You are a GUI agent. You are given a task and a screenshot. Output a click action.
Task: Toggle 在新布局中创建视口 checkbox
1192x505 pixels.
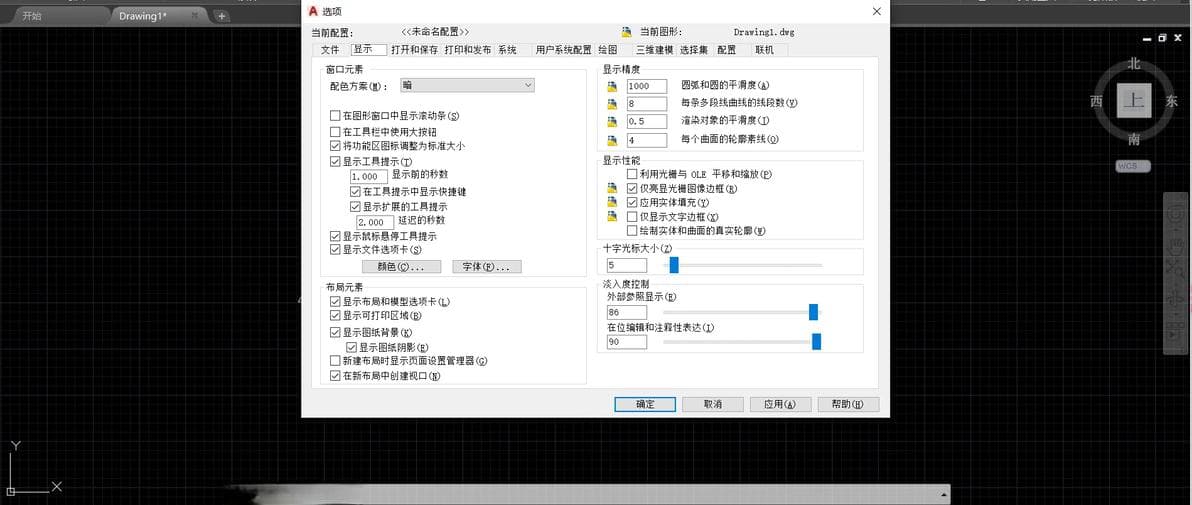point(335,376)
